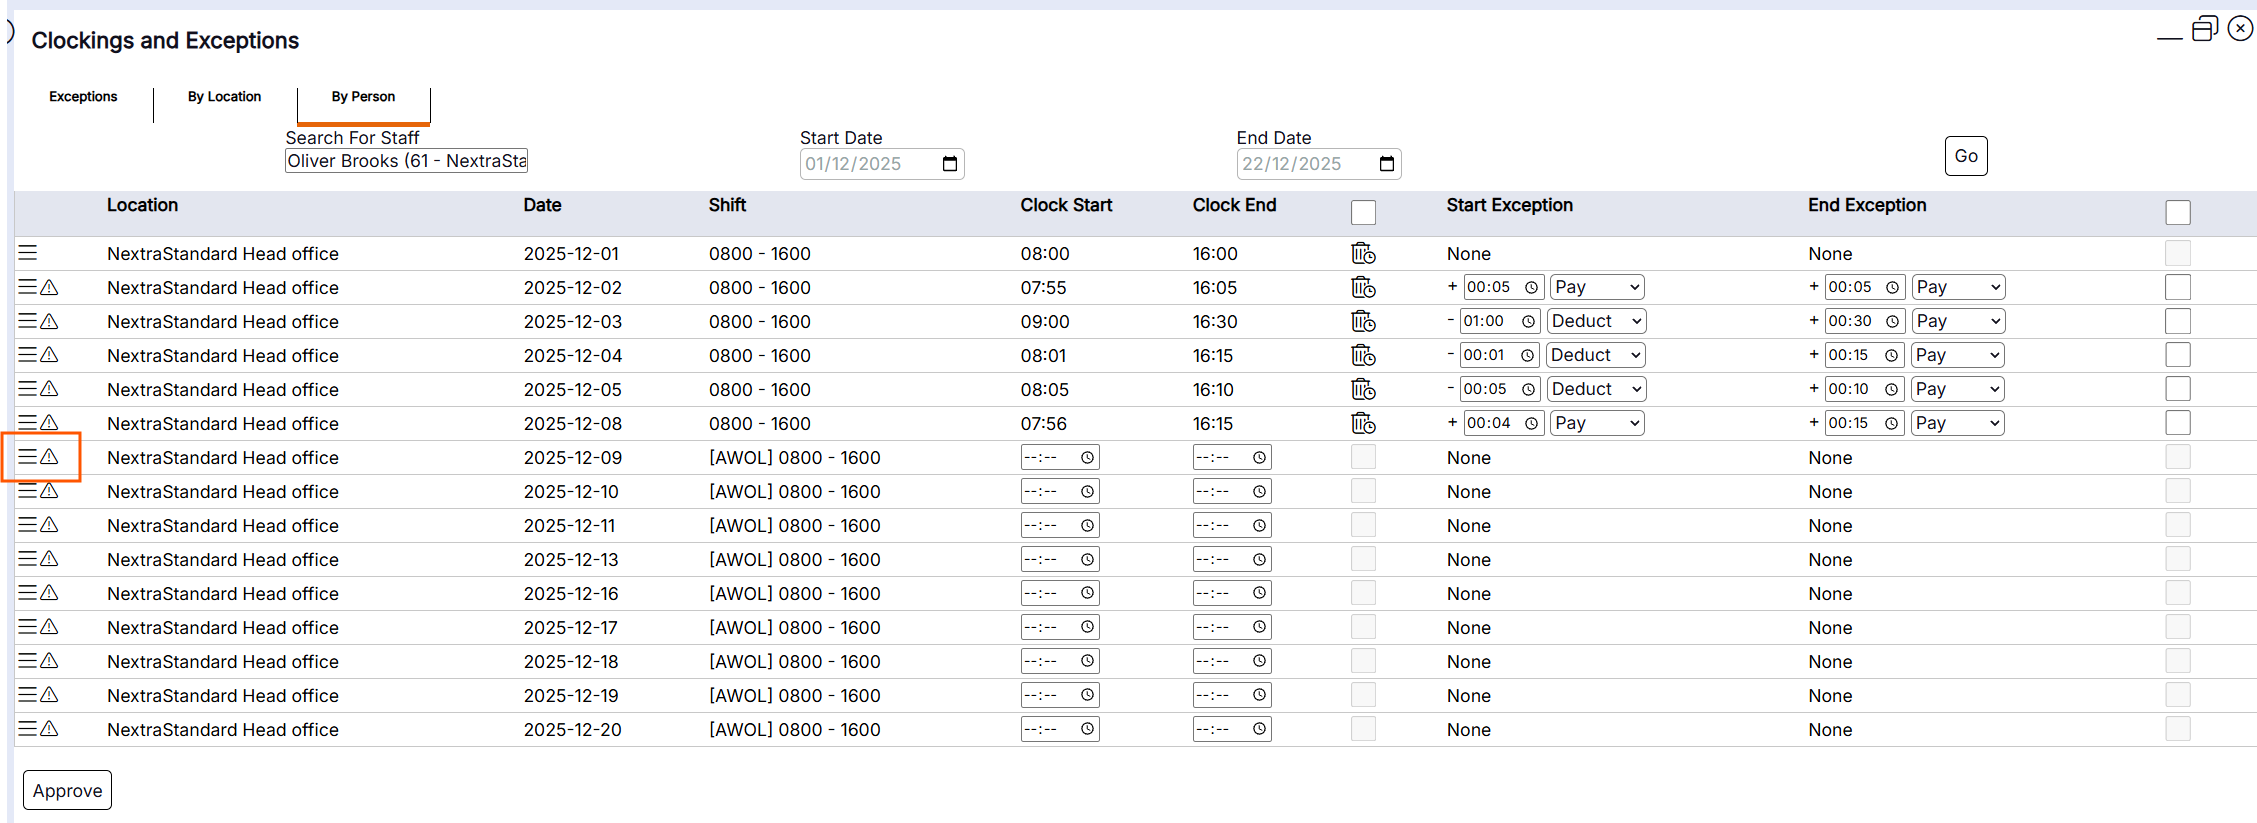Image resolution: width=2257 pixels, height=823 pixels.
Task: Open the row menu for 2025-12-01
Action: point(28,253)
